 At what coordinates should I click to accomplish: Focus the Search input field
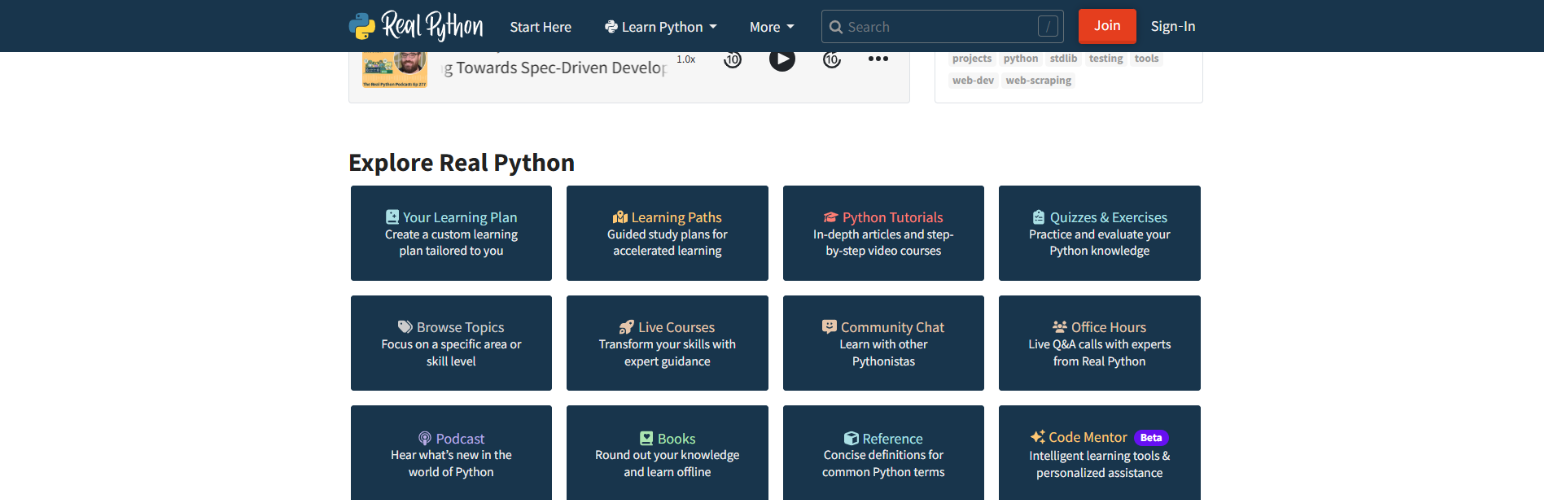(942, 27)
